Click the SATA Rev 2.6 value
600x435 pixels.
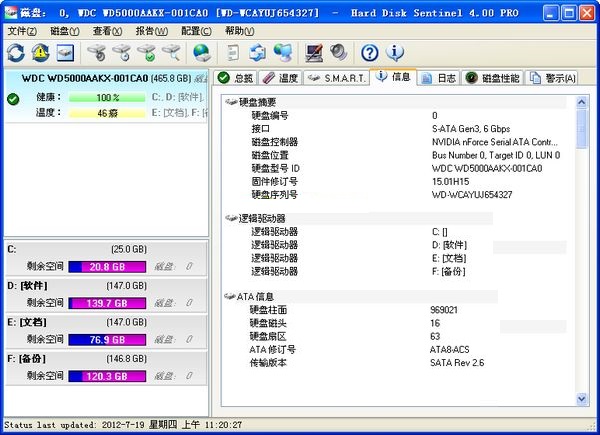click(x=457, y=362)
